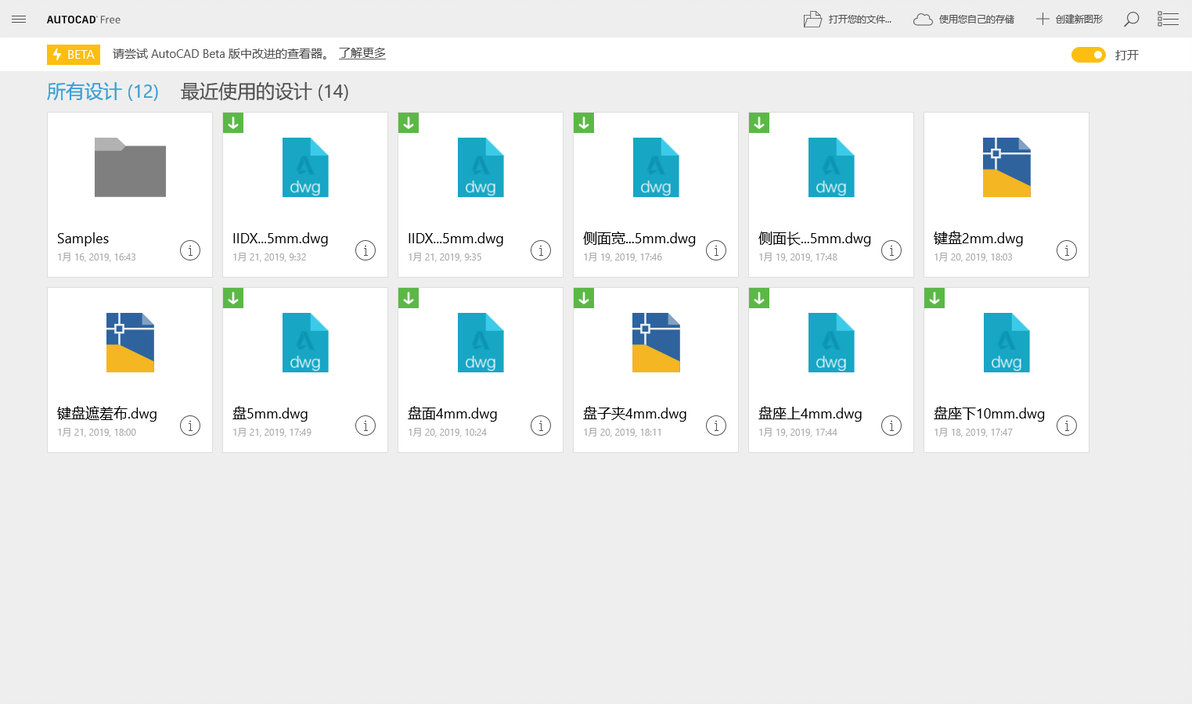This screenshot has height=704, width=1192.
Task: Open info for Samples folder
Action: click(190, 250)
